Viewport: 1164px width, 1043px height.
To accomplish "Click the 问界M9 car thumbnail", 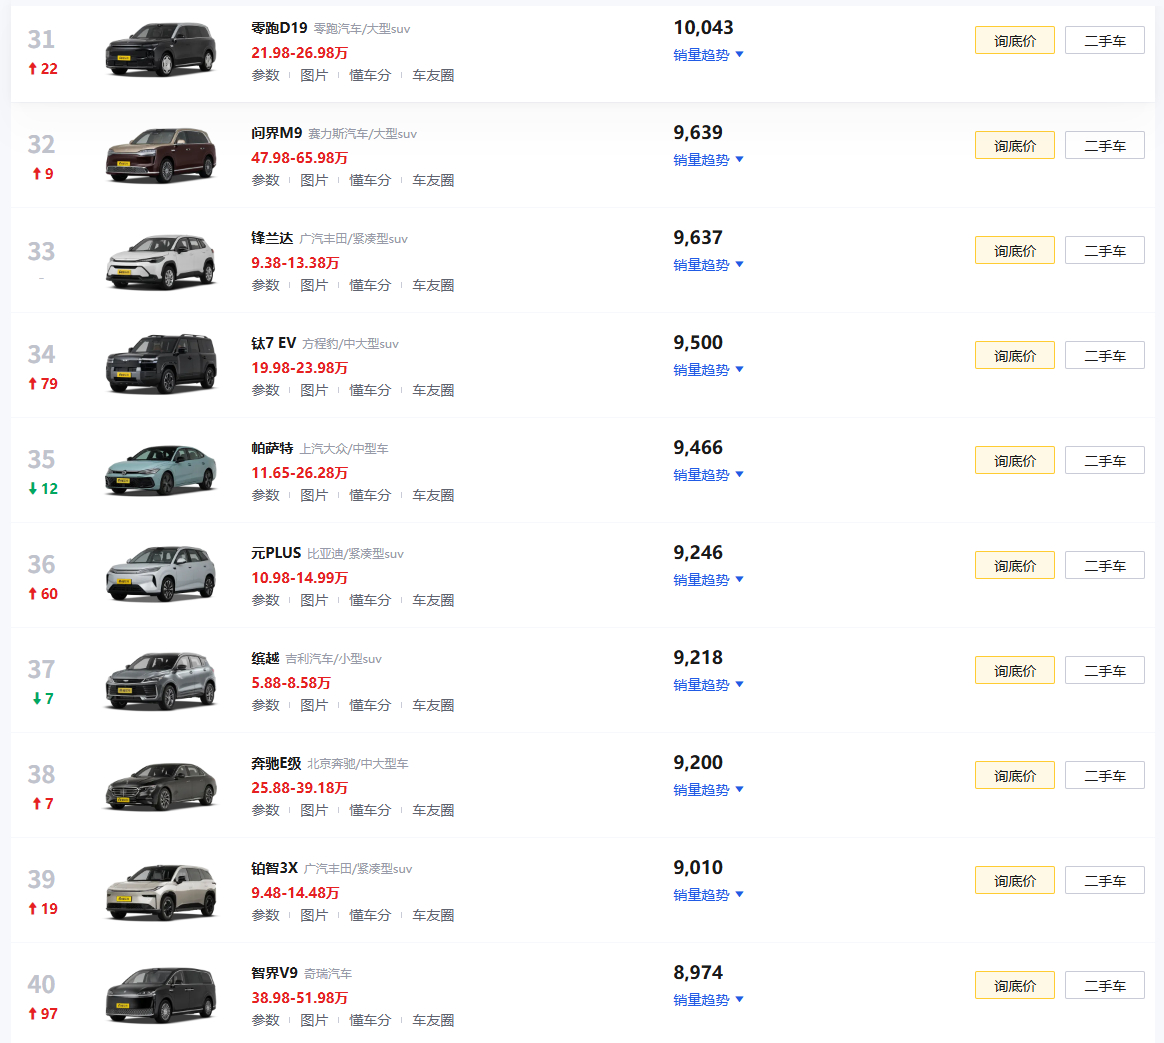I will (x=160, y=154).
